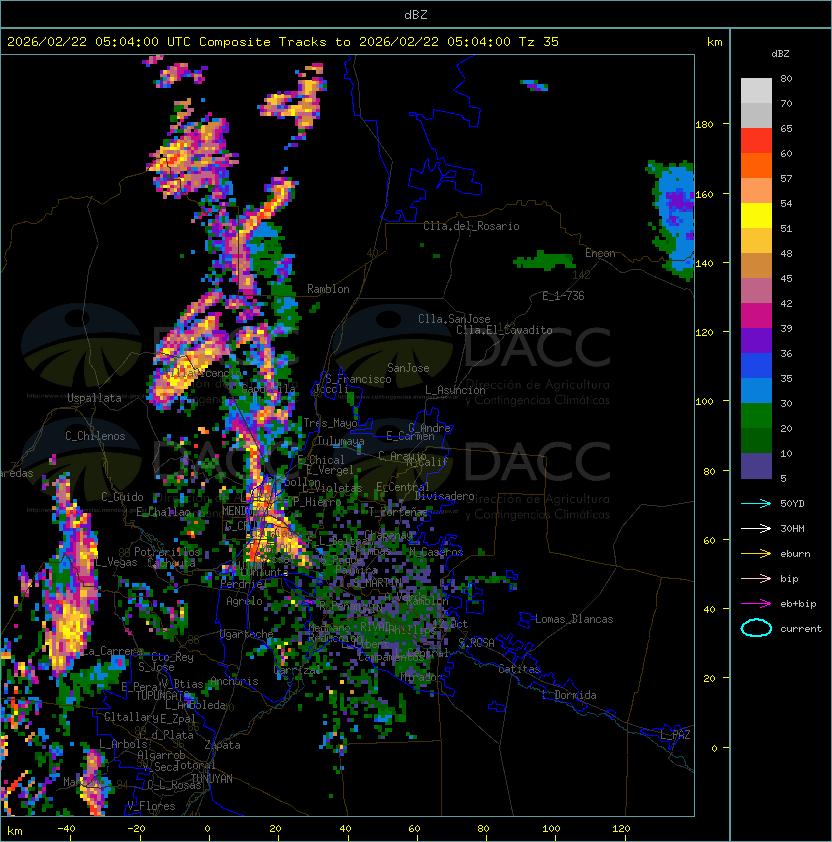Click the 'V_Flores' map label
Screen dimensions: 832x842
click(151, 806)
